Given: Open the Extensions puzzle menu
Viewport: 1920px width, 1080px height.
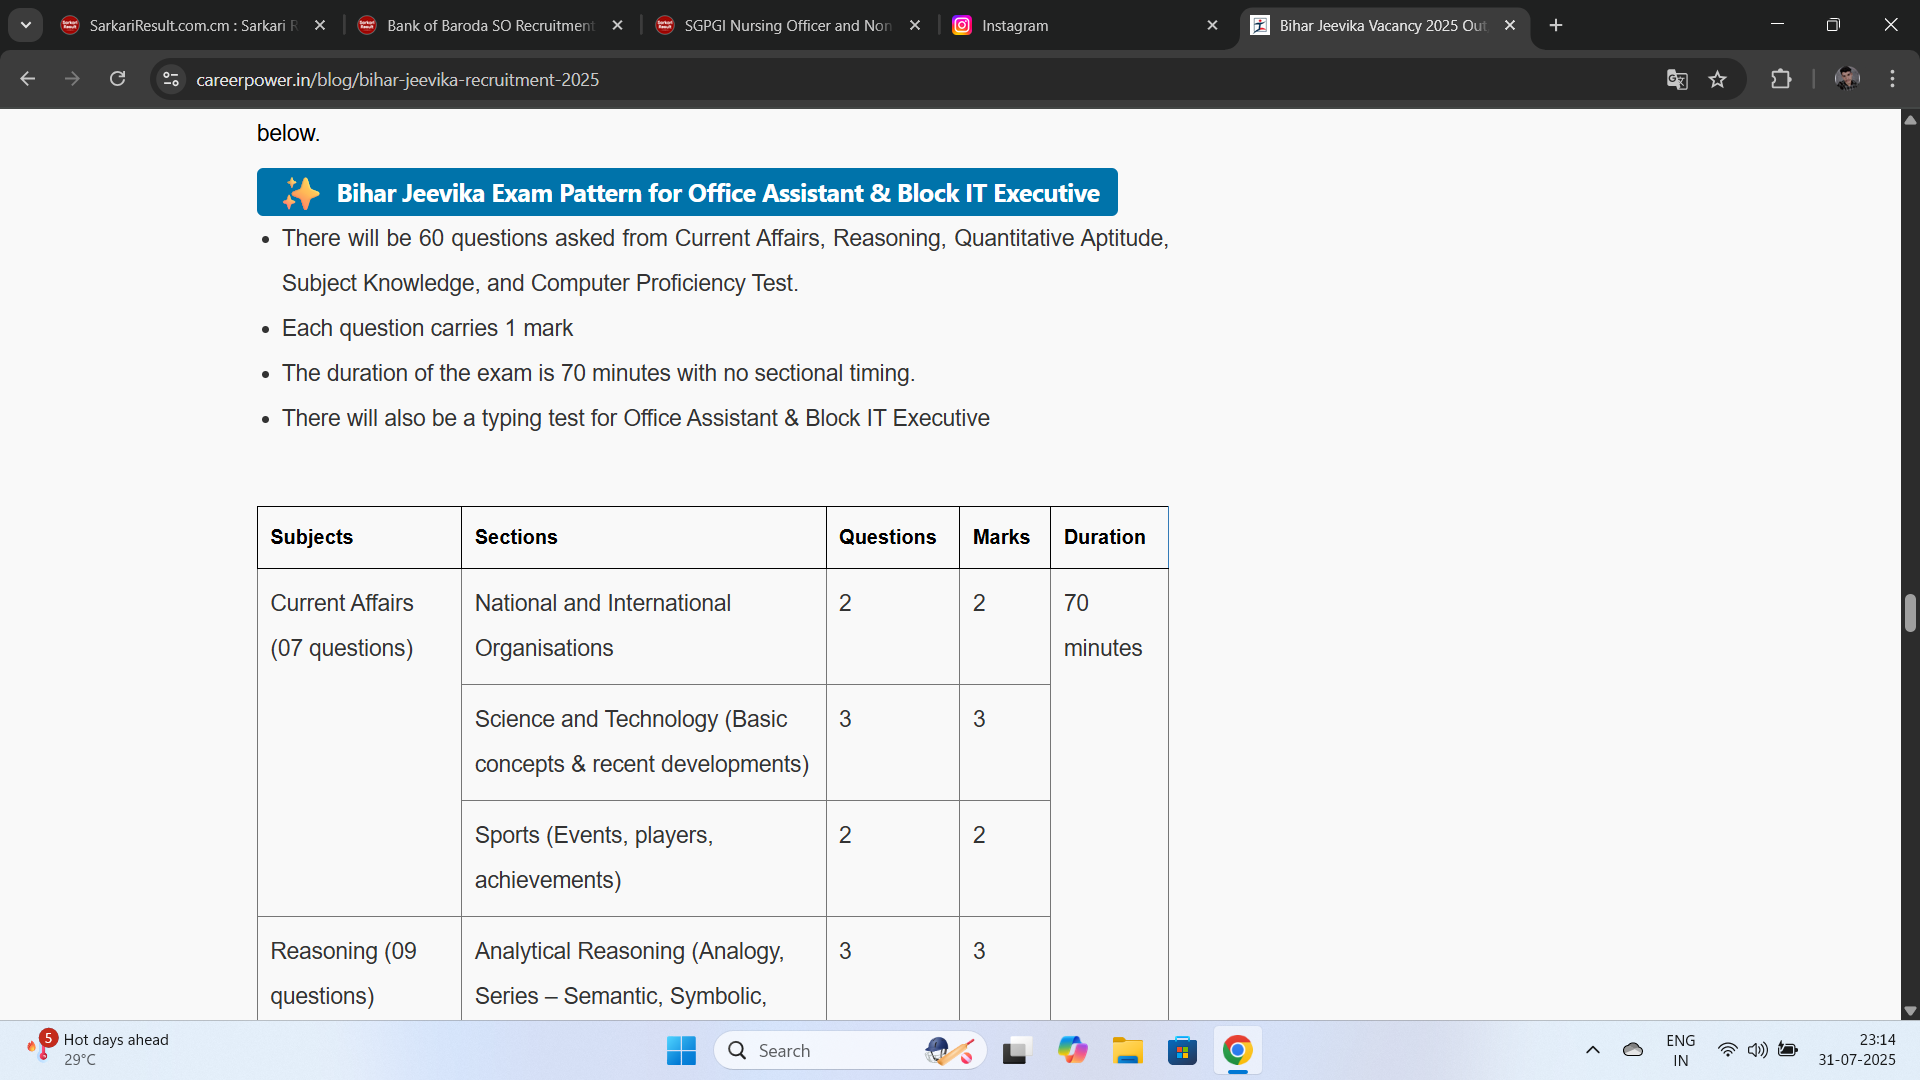Looking at the screenshot, I should click(1781, 79).
